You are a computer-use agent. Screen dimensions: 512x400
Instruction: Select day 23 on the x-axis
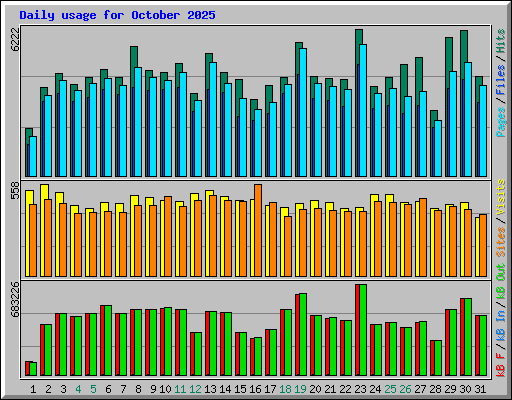click(360, 389)
